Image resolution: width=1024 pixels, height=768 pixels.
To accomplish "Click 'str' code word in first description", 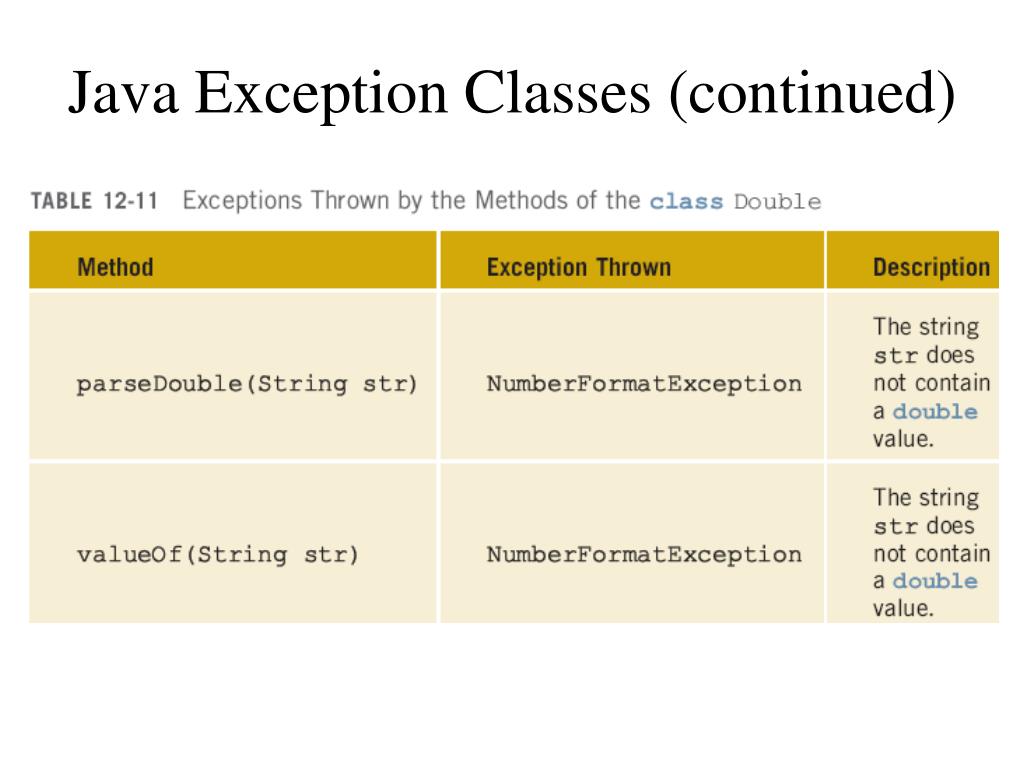I will [x=896, y=356].
